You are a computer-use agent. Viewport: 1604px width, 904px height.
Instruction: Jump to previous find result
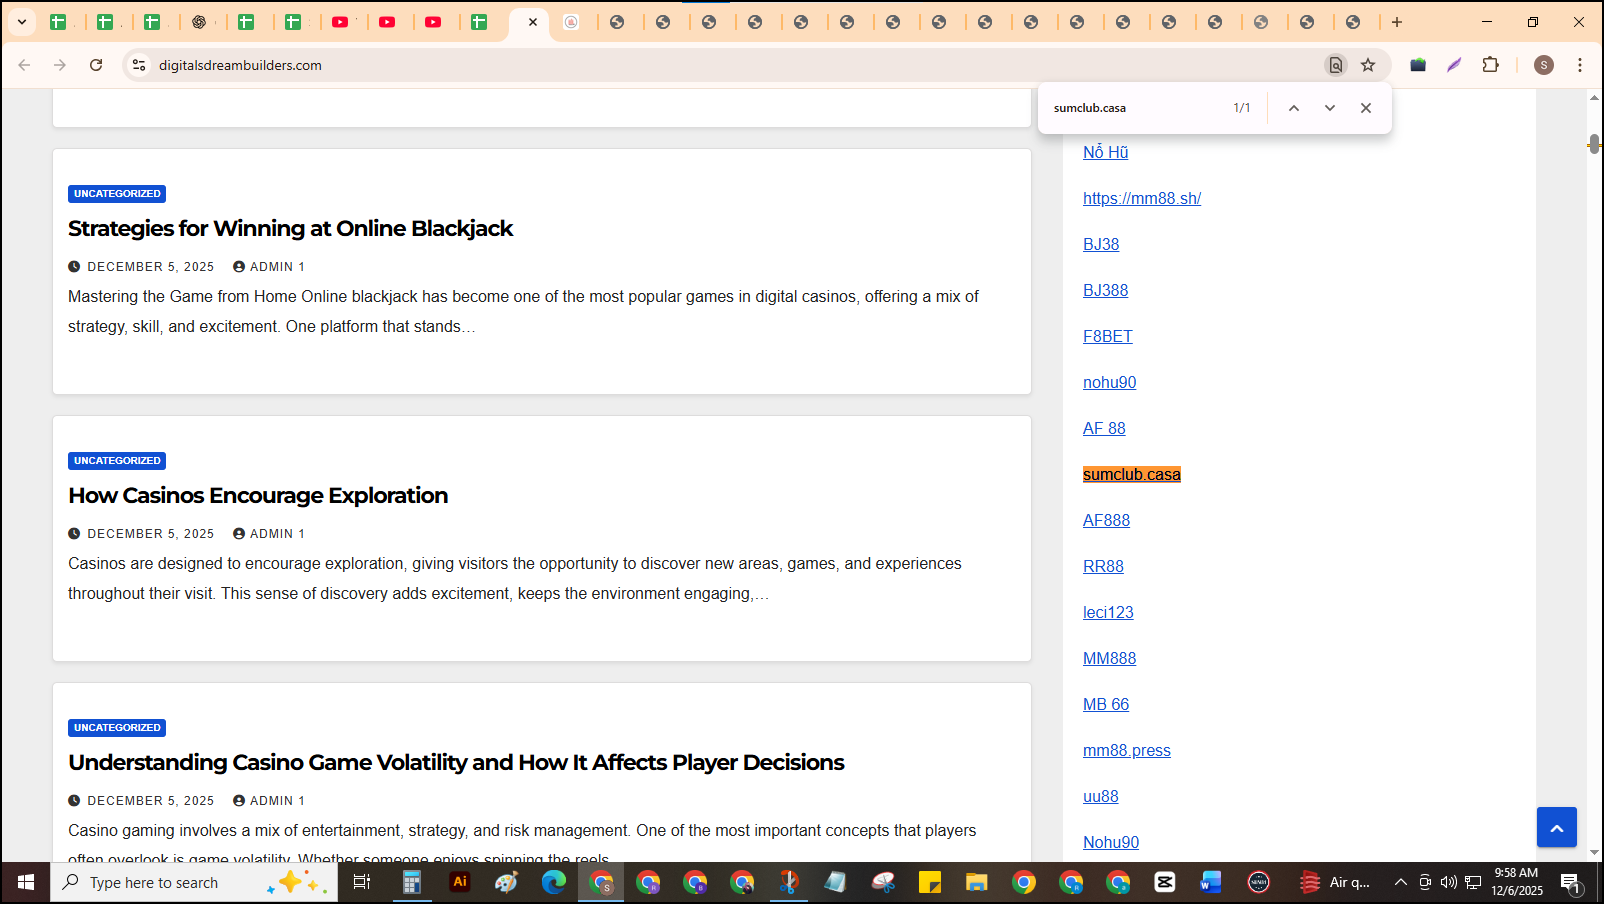coord(1294,108)
